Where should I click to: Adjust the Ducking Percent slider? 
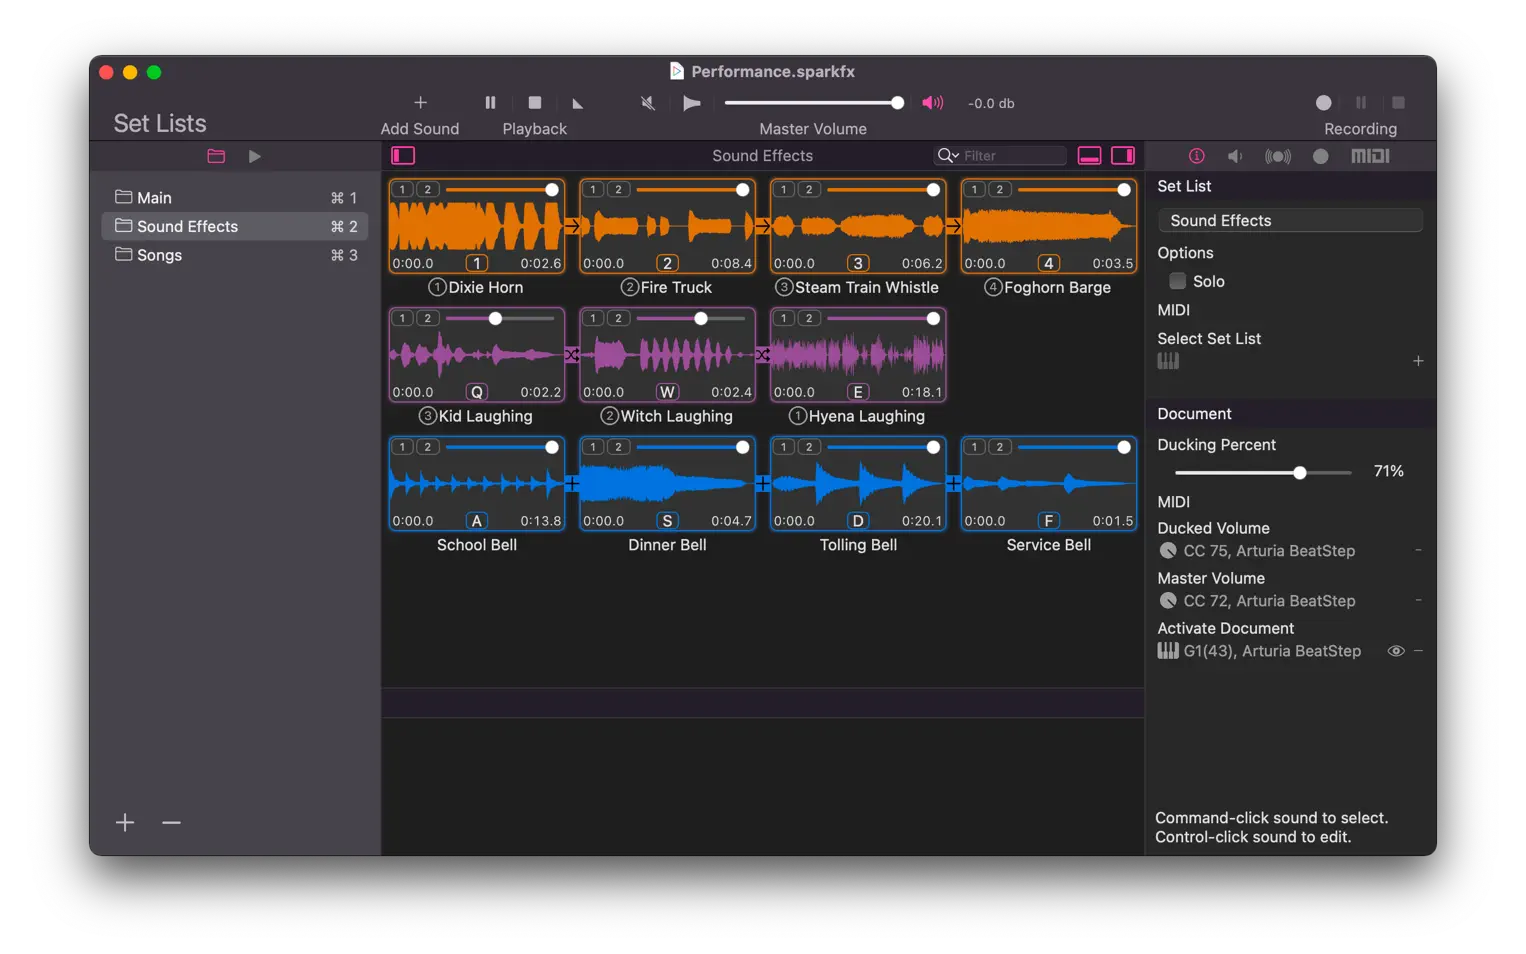tap(1263, 472)
